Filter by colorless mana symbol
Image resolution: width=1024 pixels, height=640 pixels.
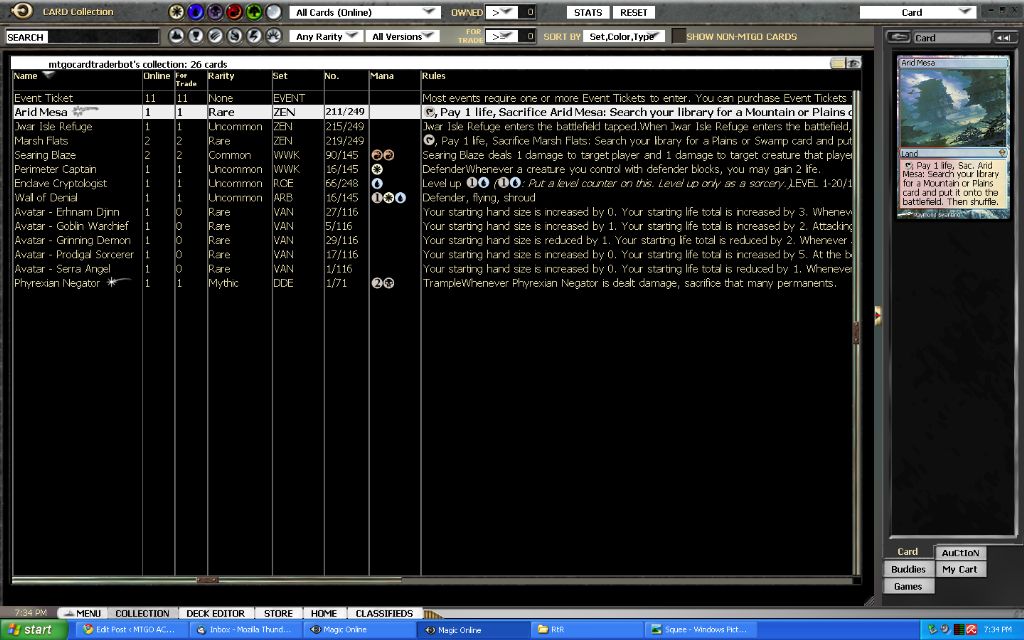pos(273,12)
